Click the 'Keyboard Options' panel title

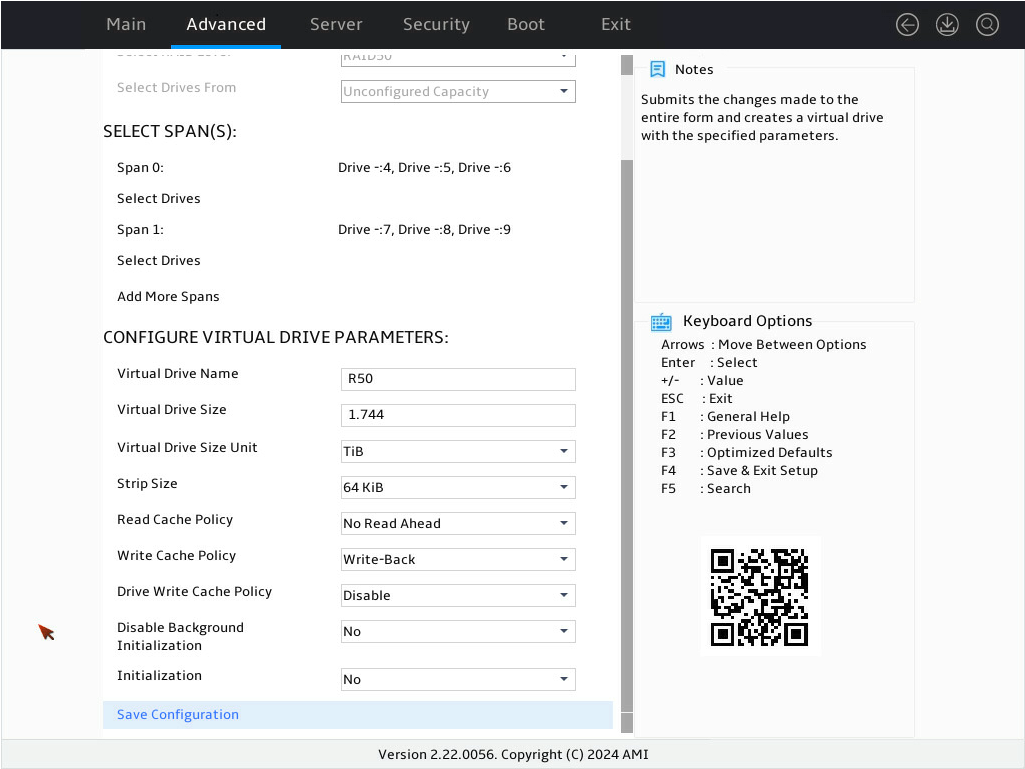(x=748, y=321)
